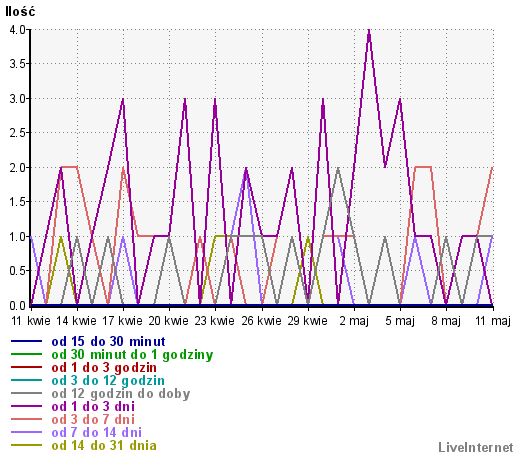The image size is (520, 457).
Task: Click the legend label 'od 12 godzin do doby'
Action: (x=121, y=394)
